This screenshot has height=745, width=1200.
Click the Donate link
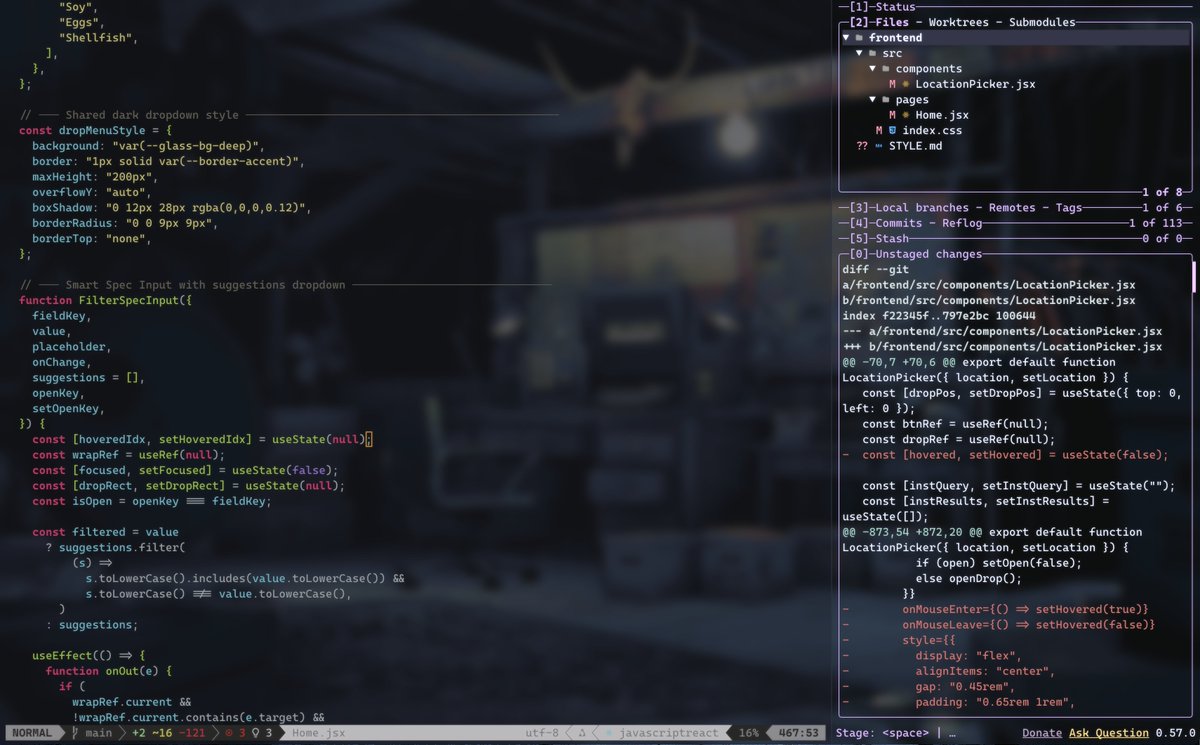(x=1042, y=733)
